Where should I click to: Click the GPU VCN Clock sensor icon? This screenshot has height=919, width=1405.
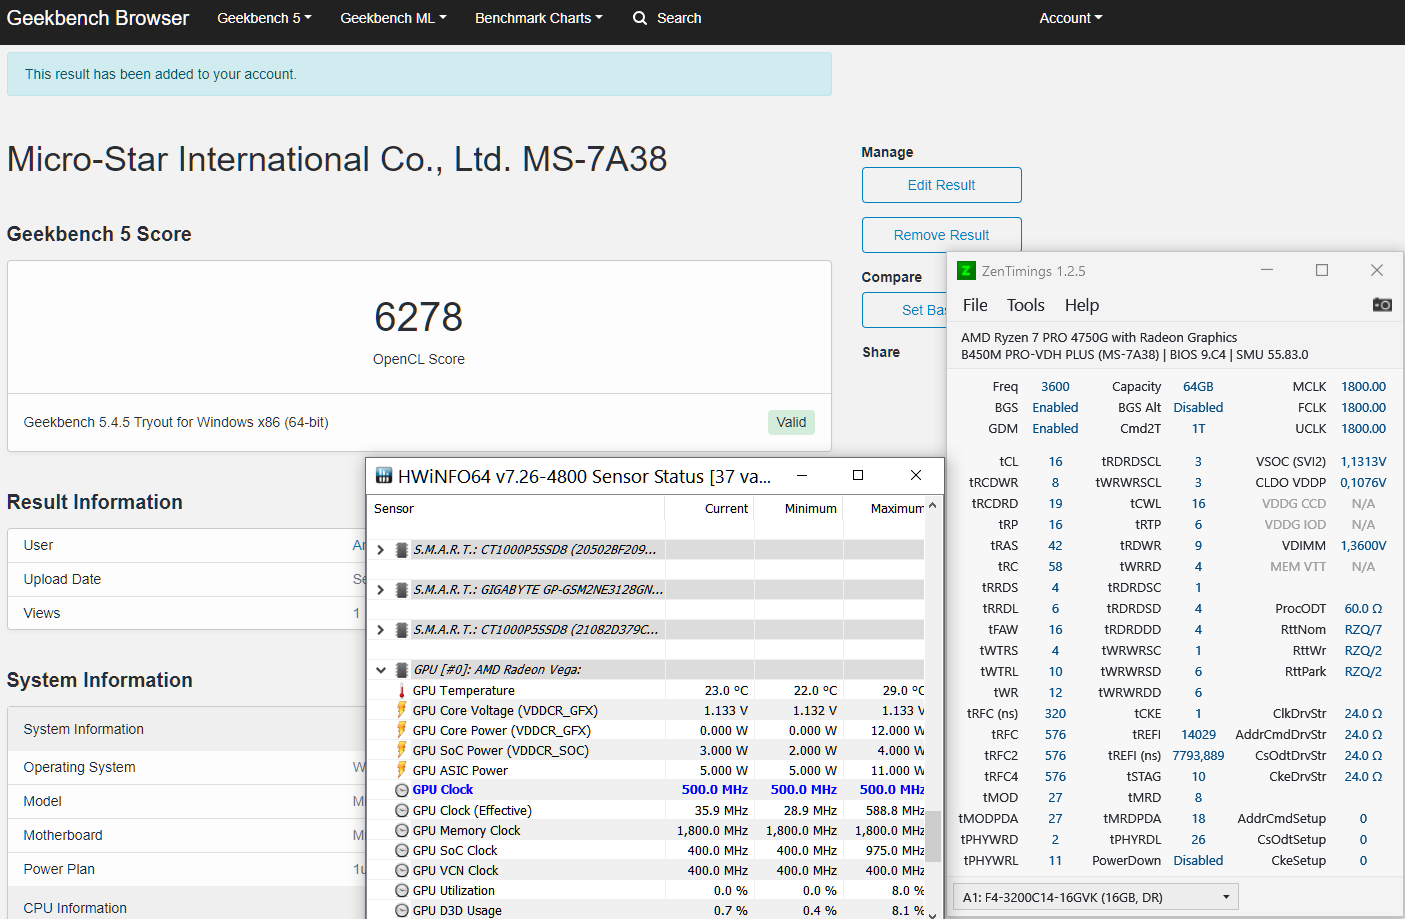(x=402, y=870)
